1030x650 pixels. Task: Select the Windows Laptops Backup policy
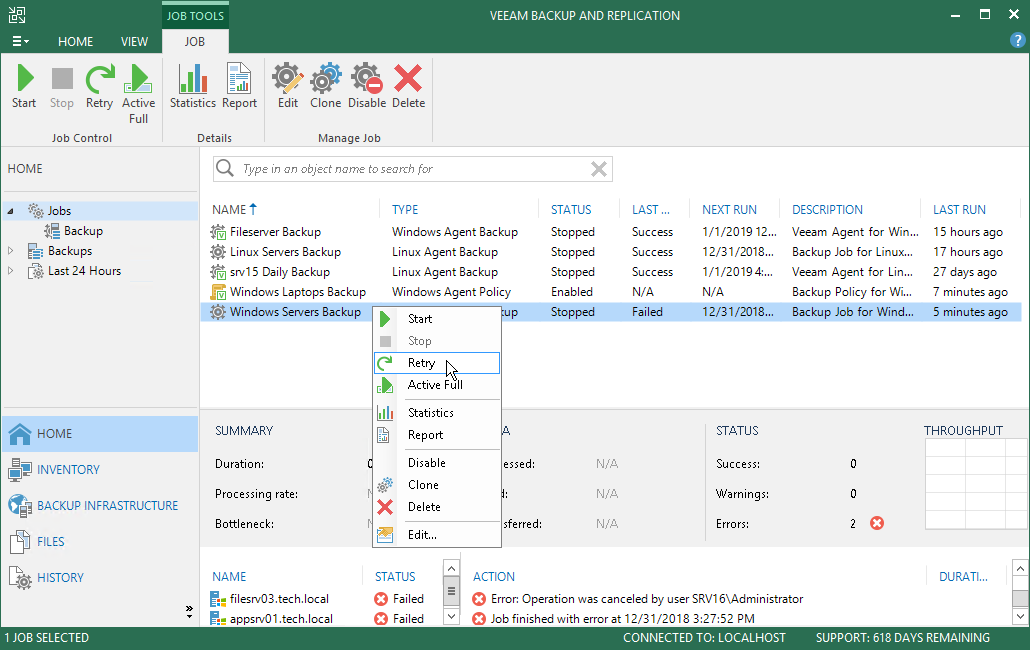pyautogui.click(x=611, y=292)
